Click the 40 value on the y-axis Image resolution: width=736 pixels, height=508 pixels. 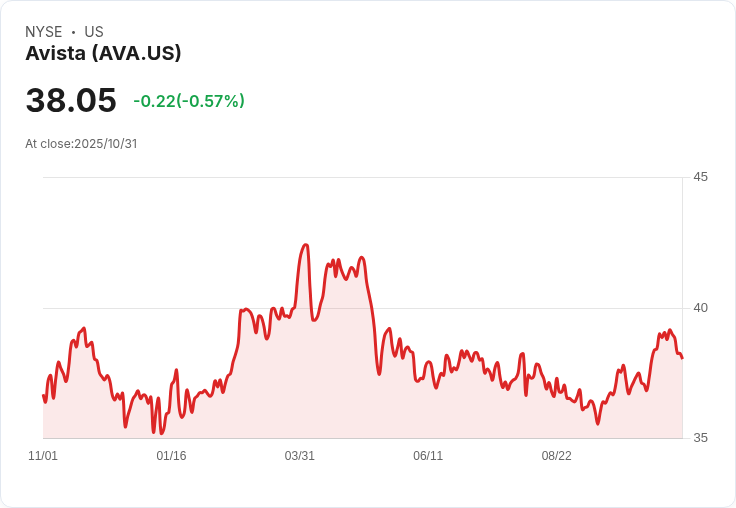(700, 308)
